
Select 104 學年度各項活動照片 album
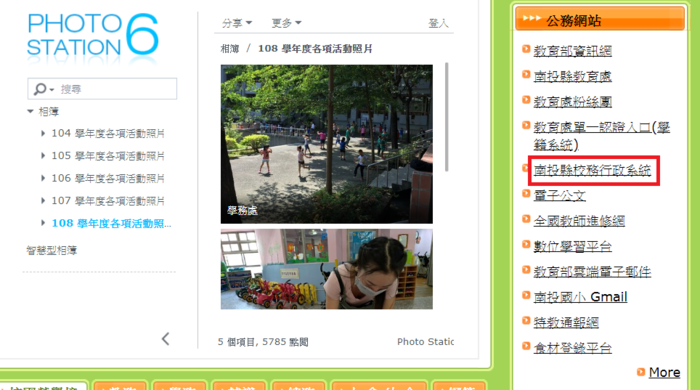click(108, 133)
